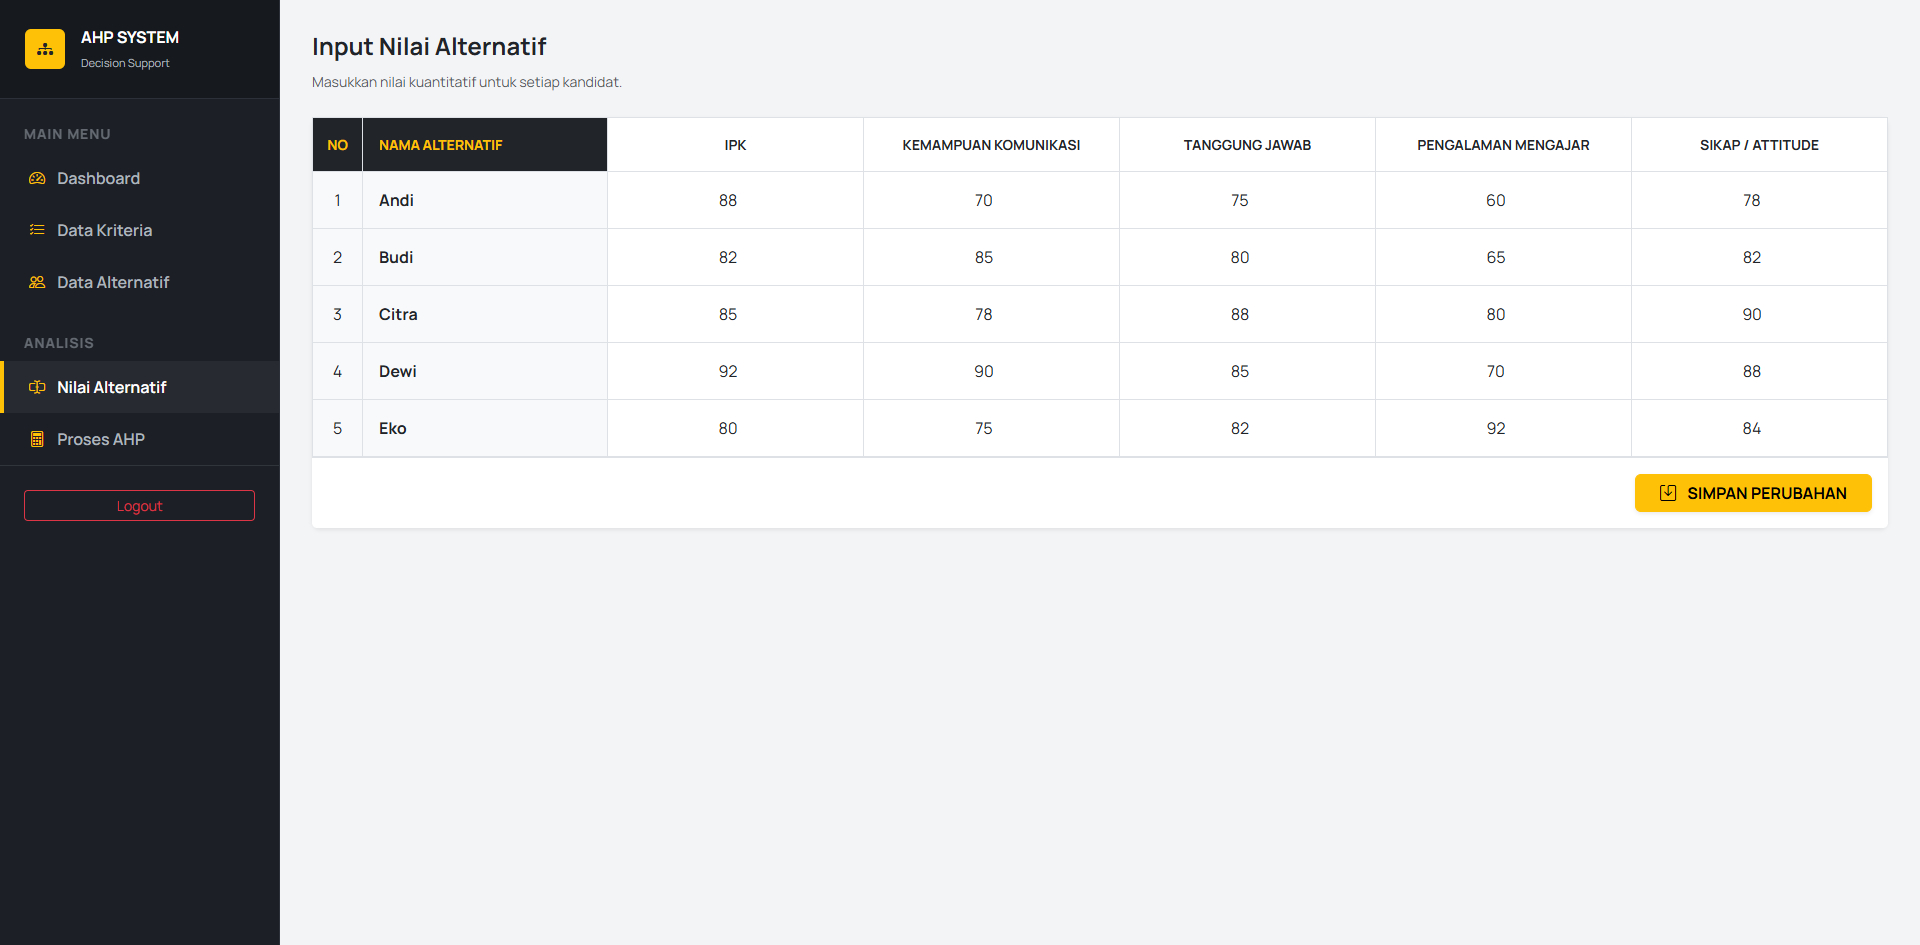Select the Dashboard speedometer icon
Image resolution: width=1920 pixels, height=945 pixels.
coord(37,178)
